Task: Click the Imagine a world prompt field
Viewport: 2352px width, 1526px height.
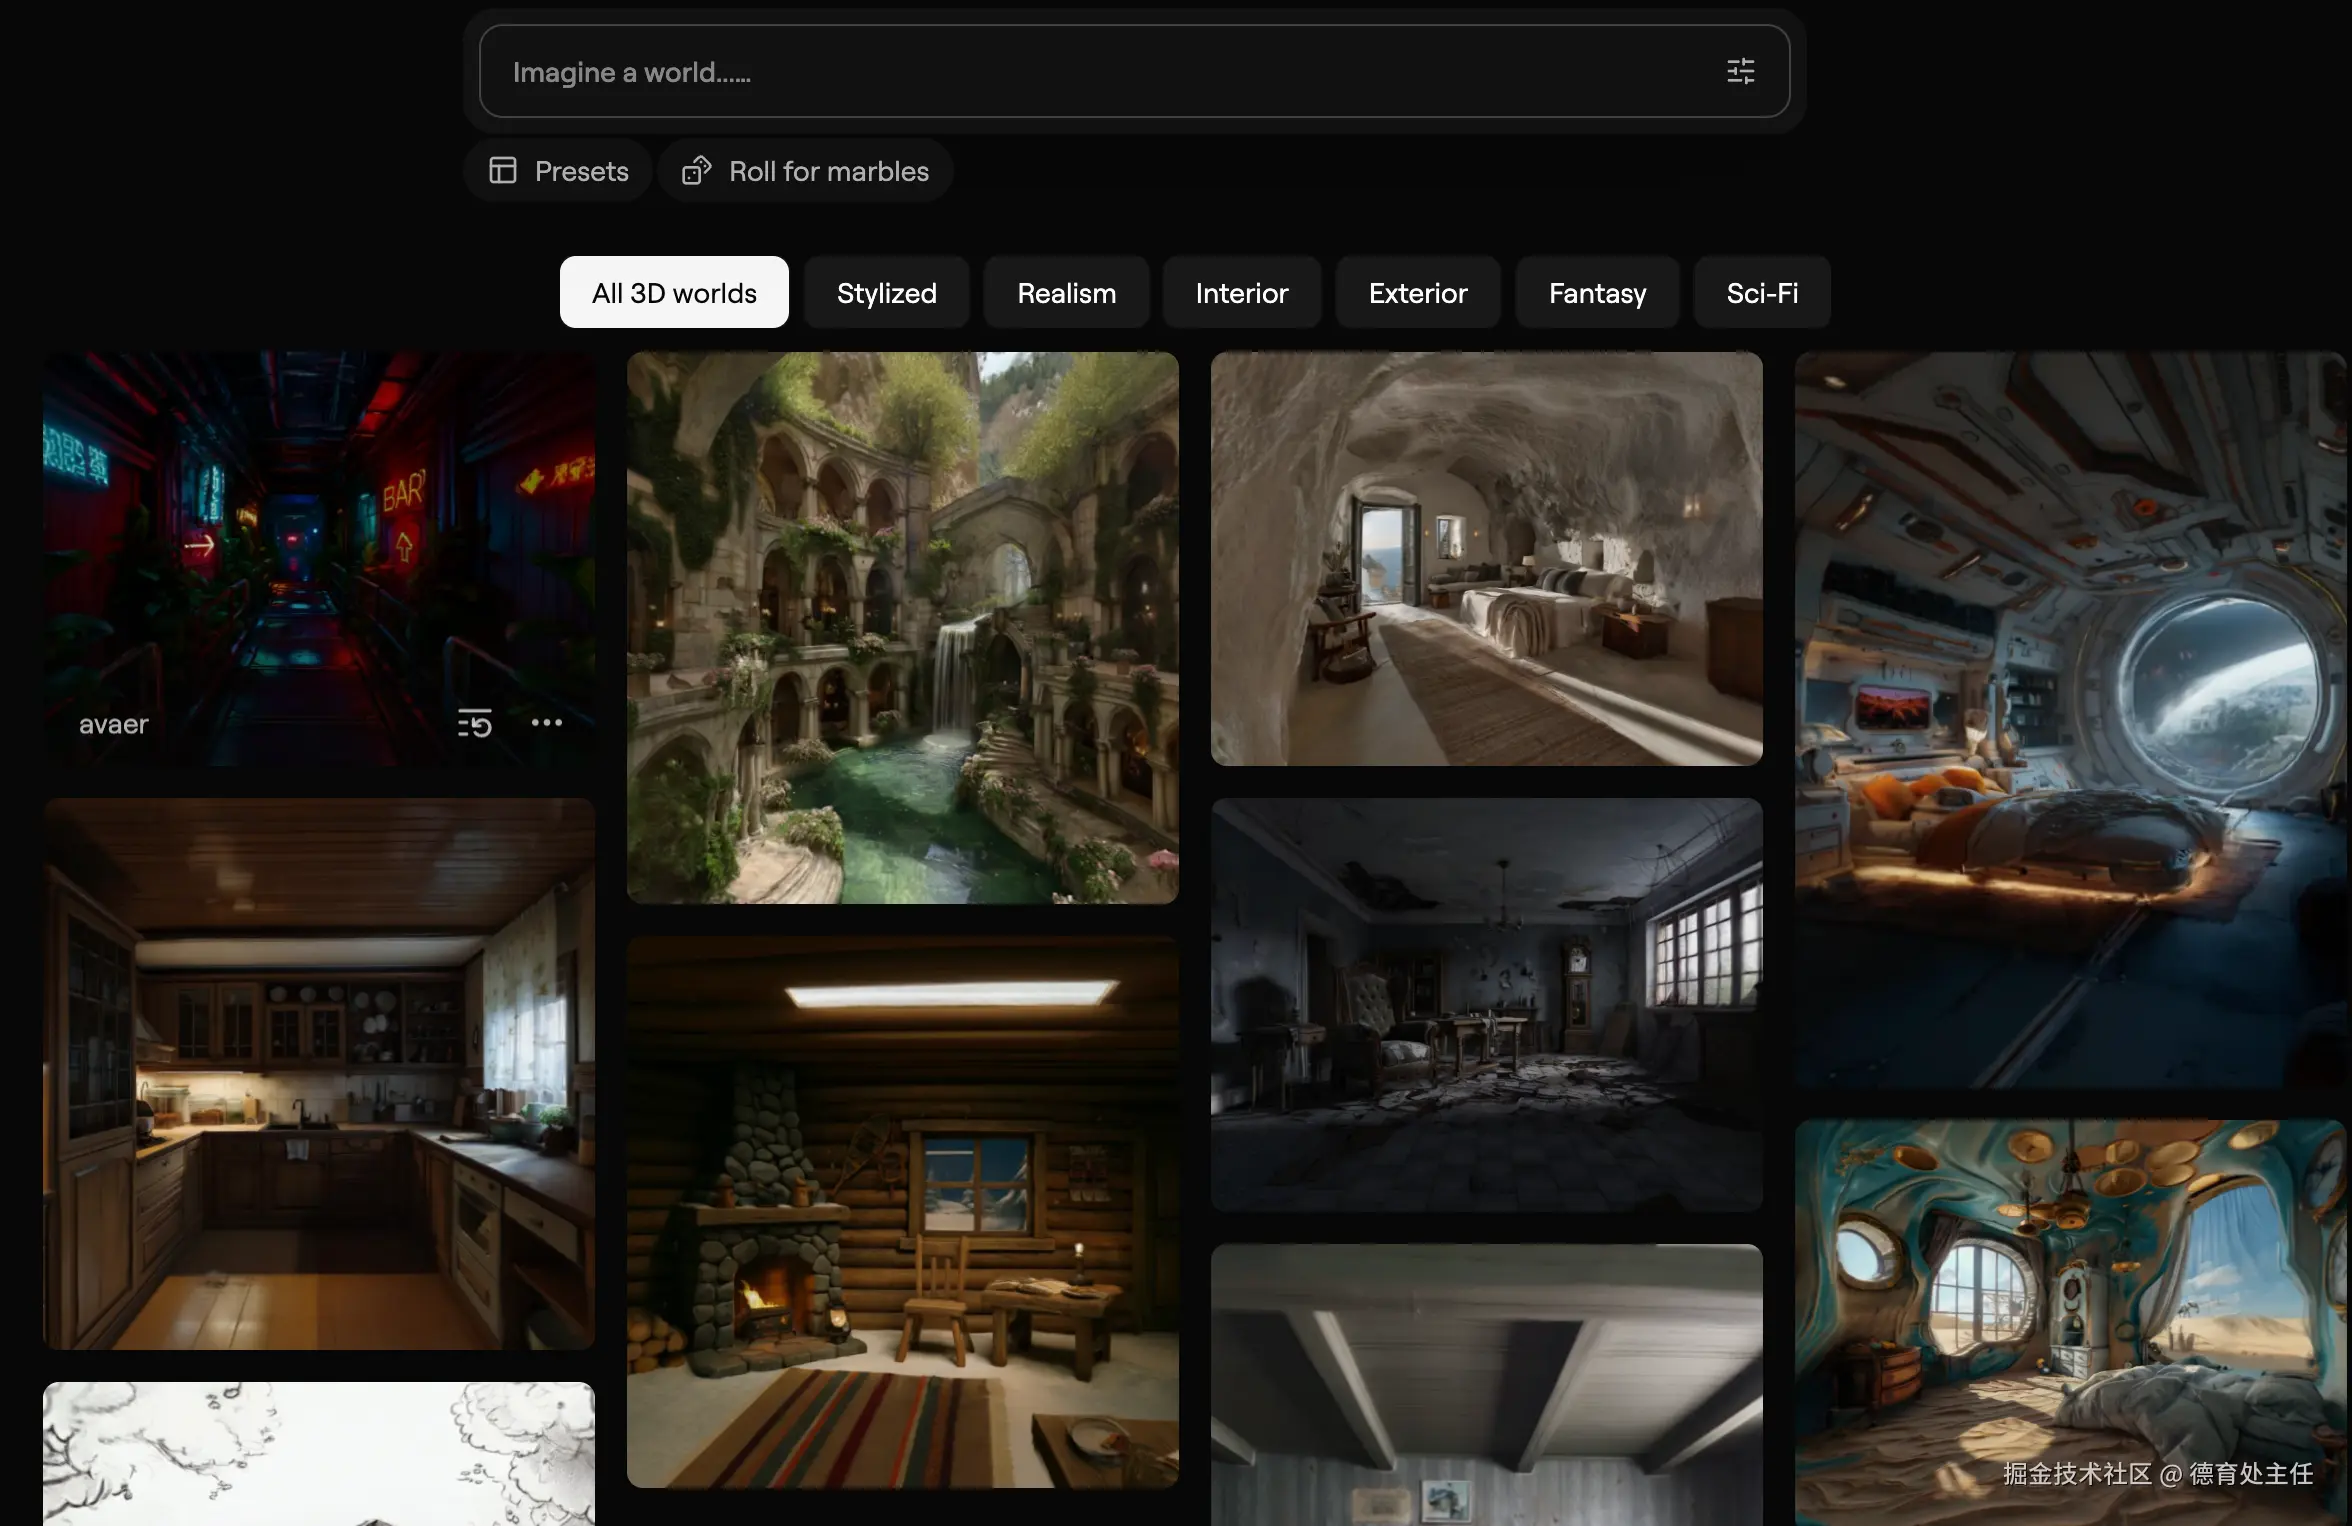Action: coord(1100,72)
